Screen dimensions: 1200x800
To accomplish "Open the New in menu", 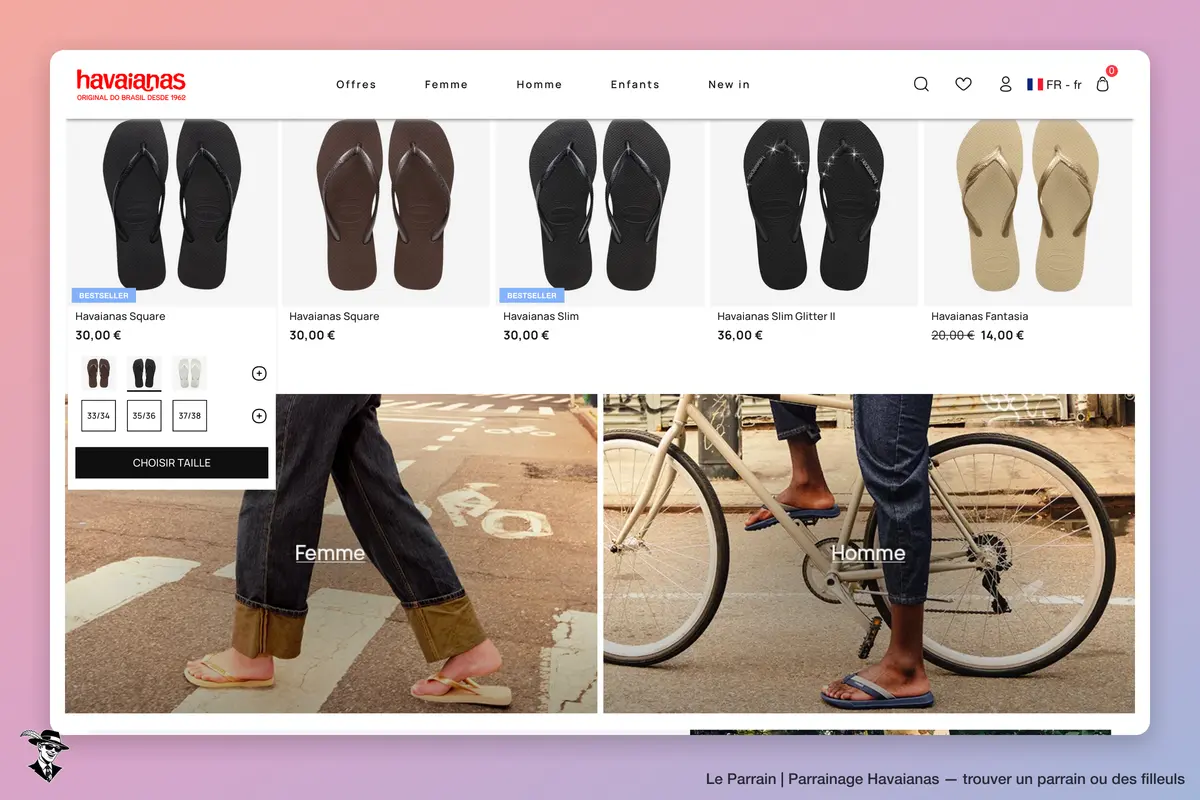I will coord(729,85).
